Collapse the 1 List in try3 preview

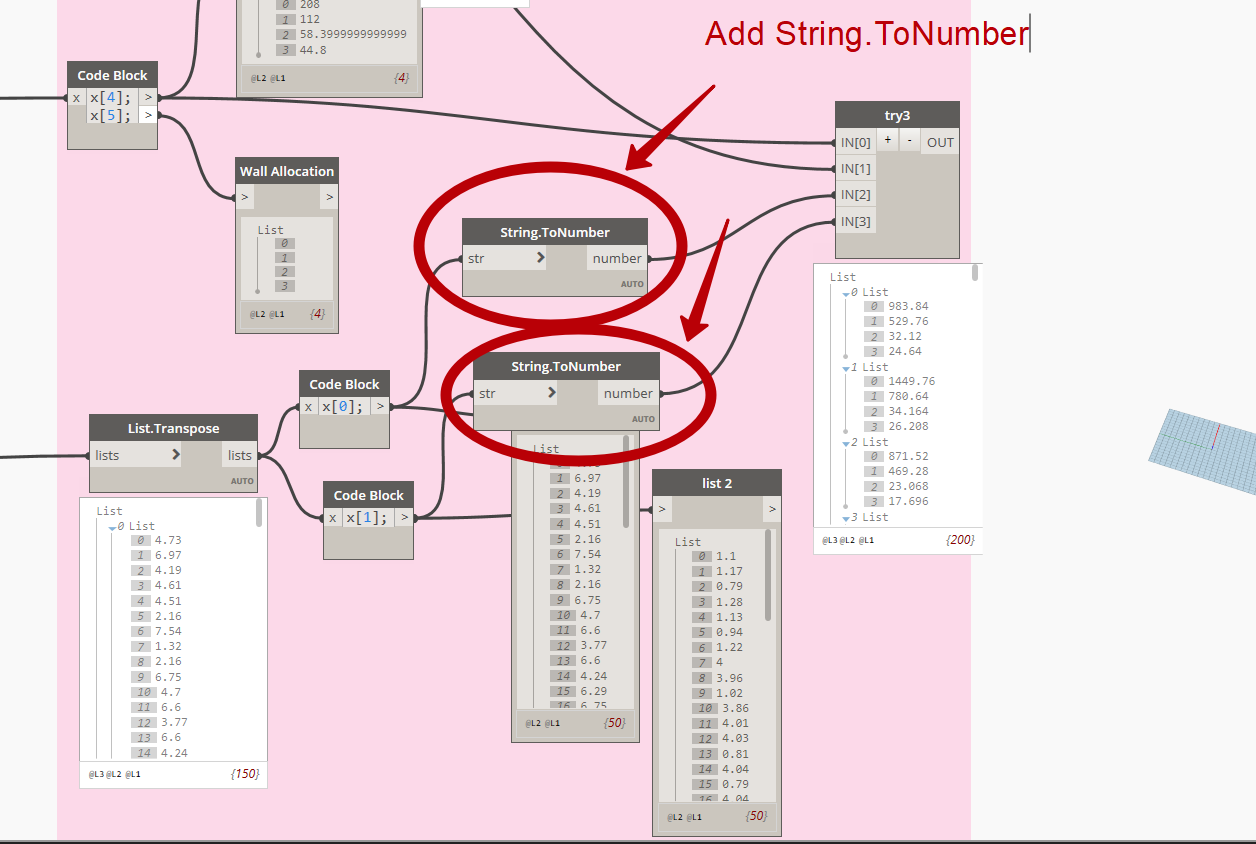(x=844, y=368)
